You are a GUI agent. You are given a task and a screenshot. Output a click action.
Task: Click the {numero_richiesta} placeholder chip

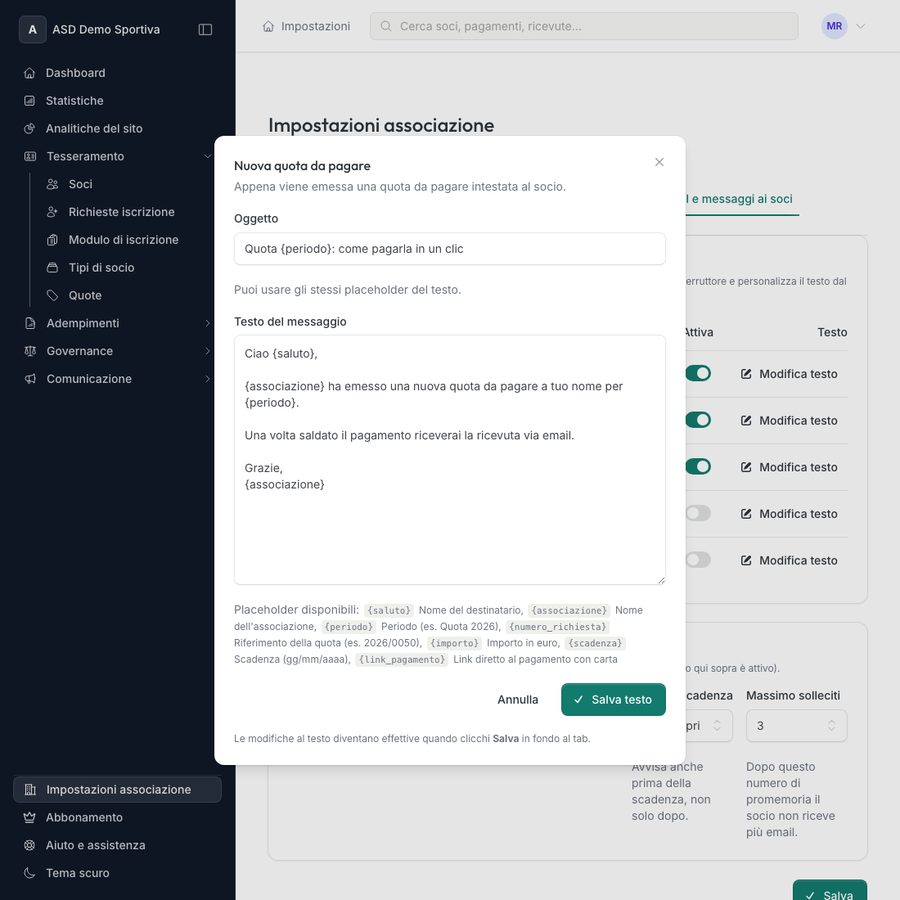click(557, 627)
